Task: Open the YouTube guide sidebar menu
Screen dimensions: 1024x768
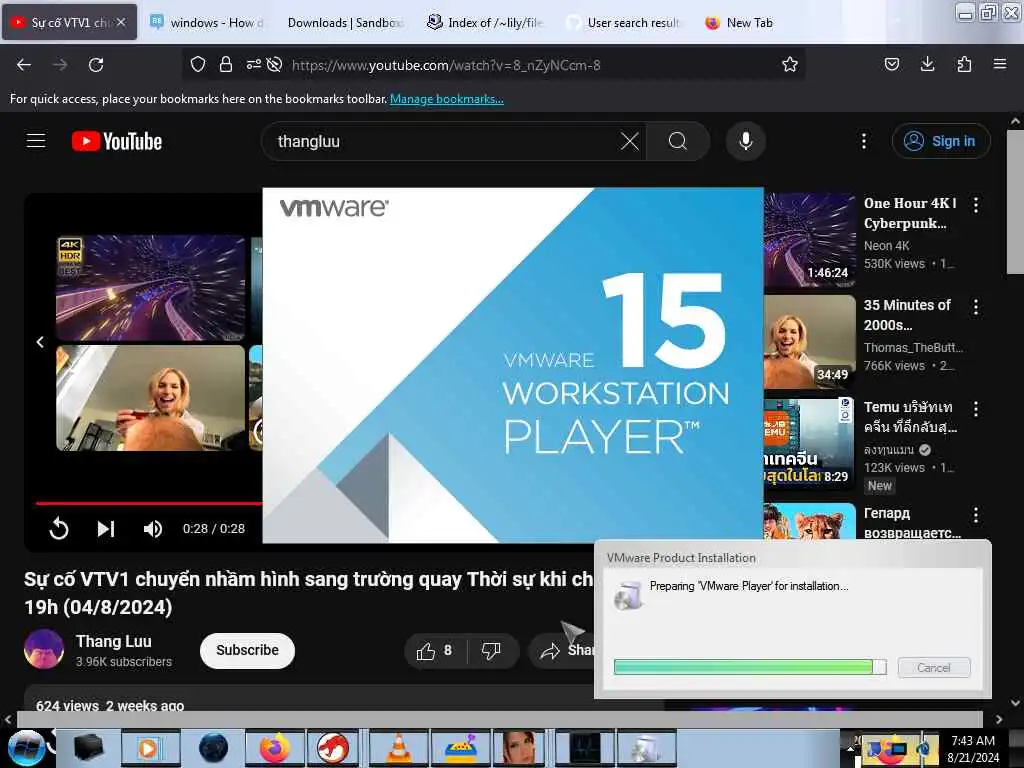Action: 36,141
